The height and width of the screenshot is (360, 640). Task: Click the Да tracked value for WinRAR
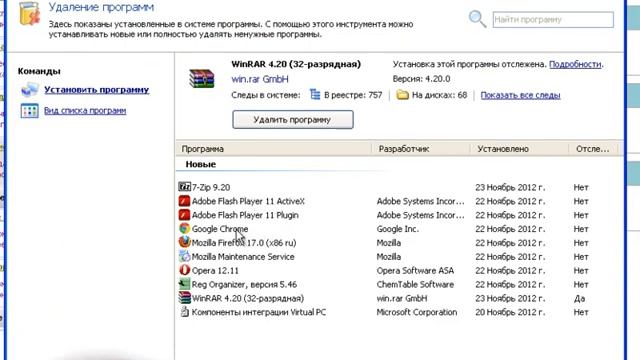(x=580, y=298)
